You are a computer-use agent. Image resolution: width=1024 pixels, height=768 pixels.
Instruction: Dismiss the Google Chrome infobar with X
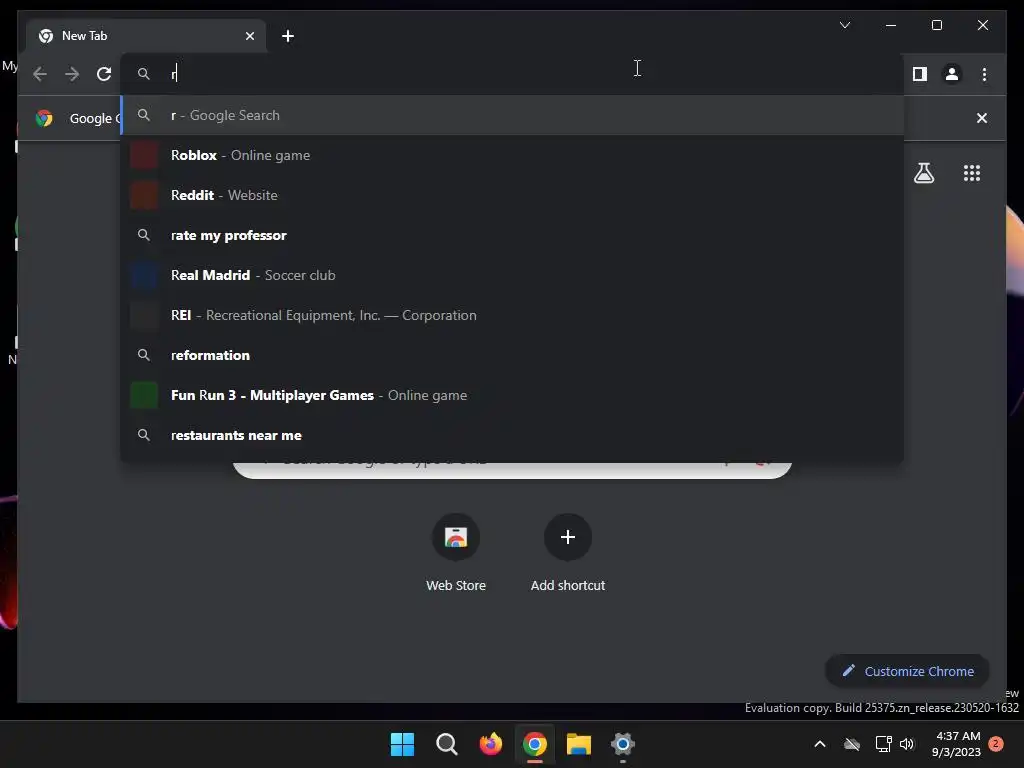pyautogui.click(x=982, y=118)
